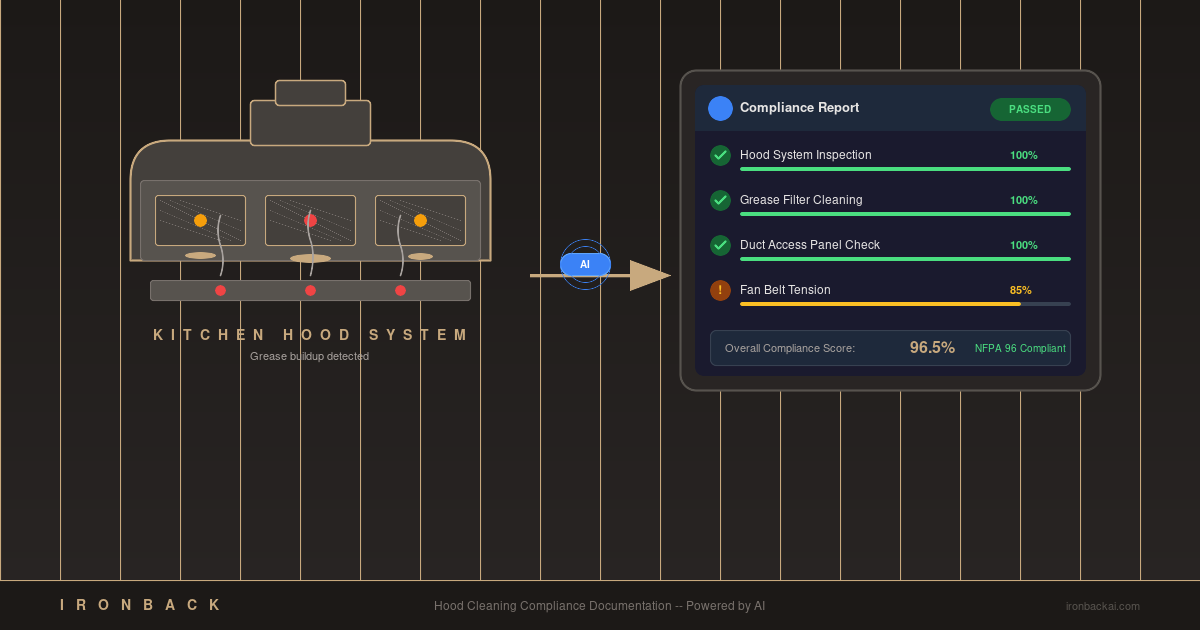Select the Compliance Report title
This screenshot has width=1200, height=630.
coord(799,108)
